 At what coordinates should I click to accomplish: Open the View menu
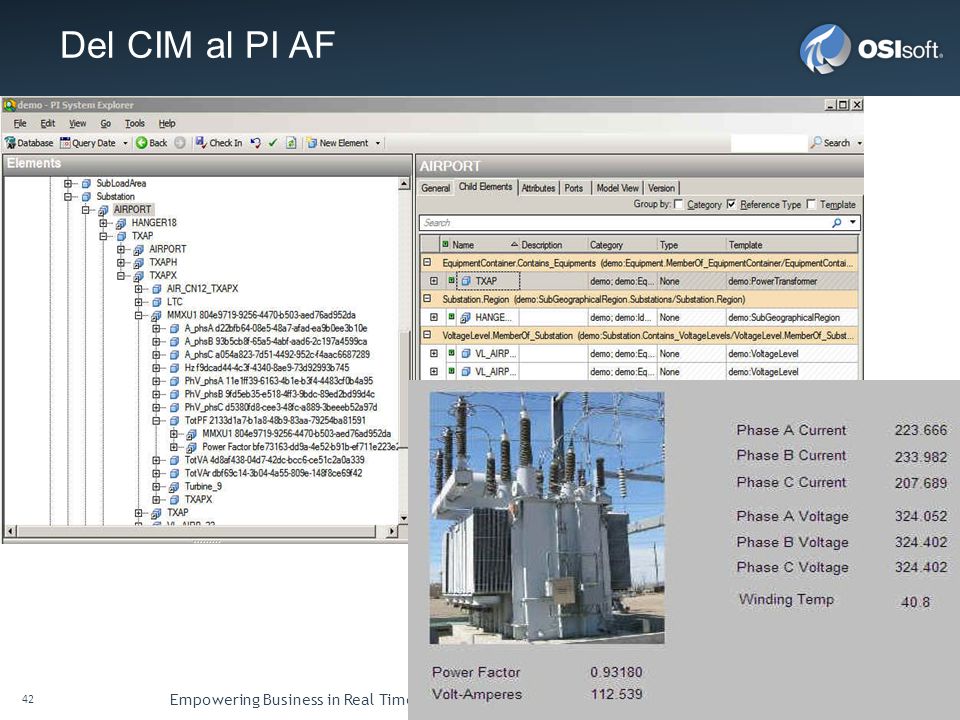point(78,123)
